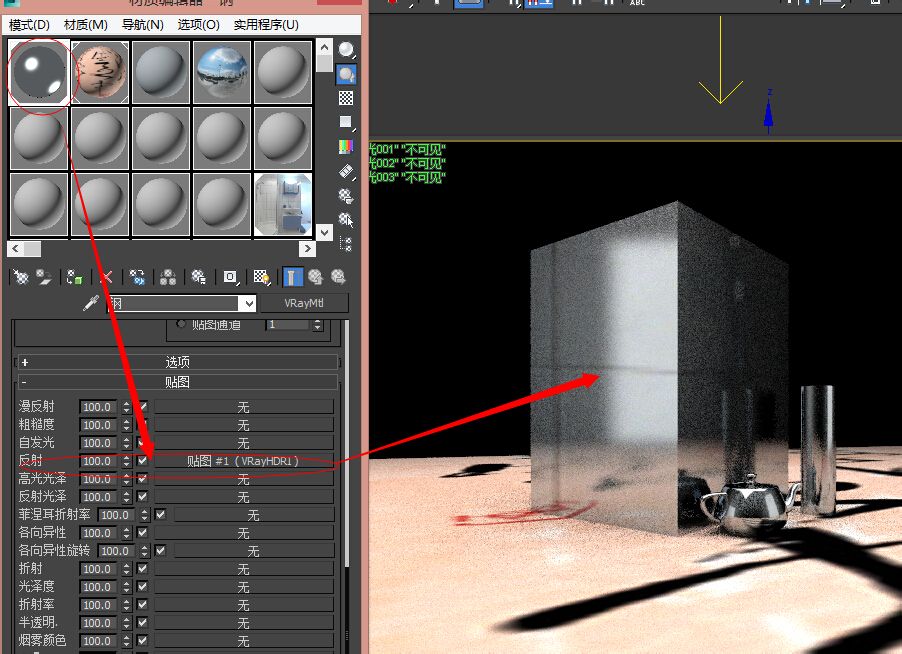
Task: Click the VRayMtl material type button
Action: point(304,303)
